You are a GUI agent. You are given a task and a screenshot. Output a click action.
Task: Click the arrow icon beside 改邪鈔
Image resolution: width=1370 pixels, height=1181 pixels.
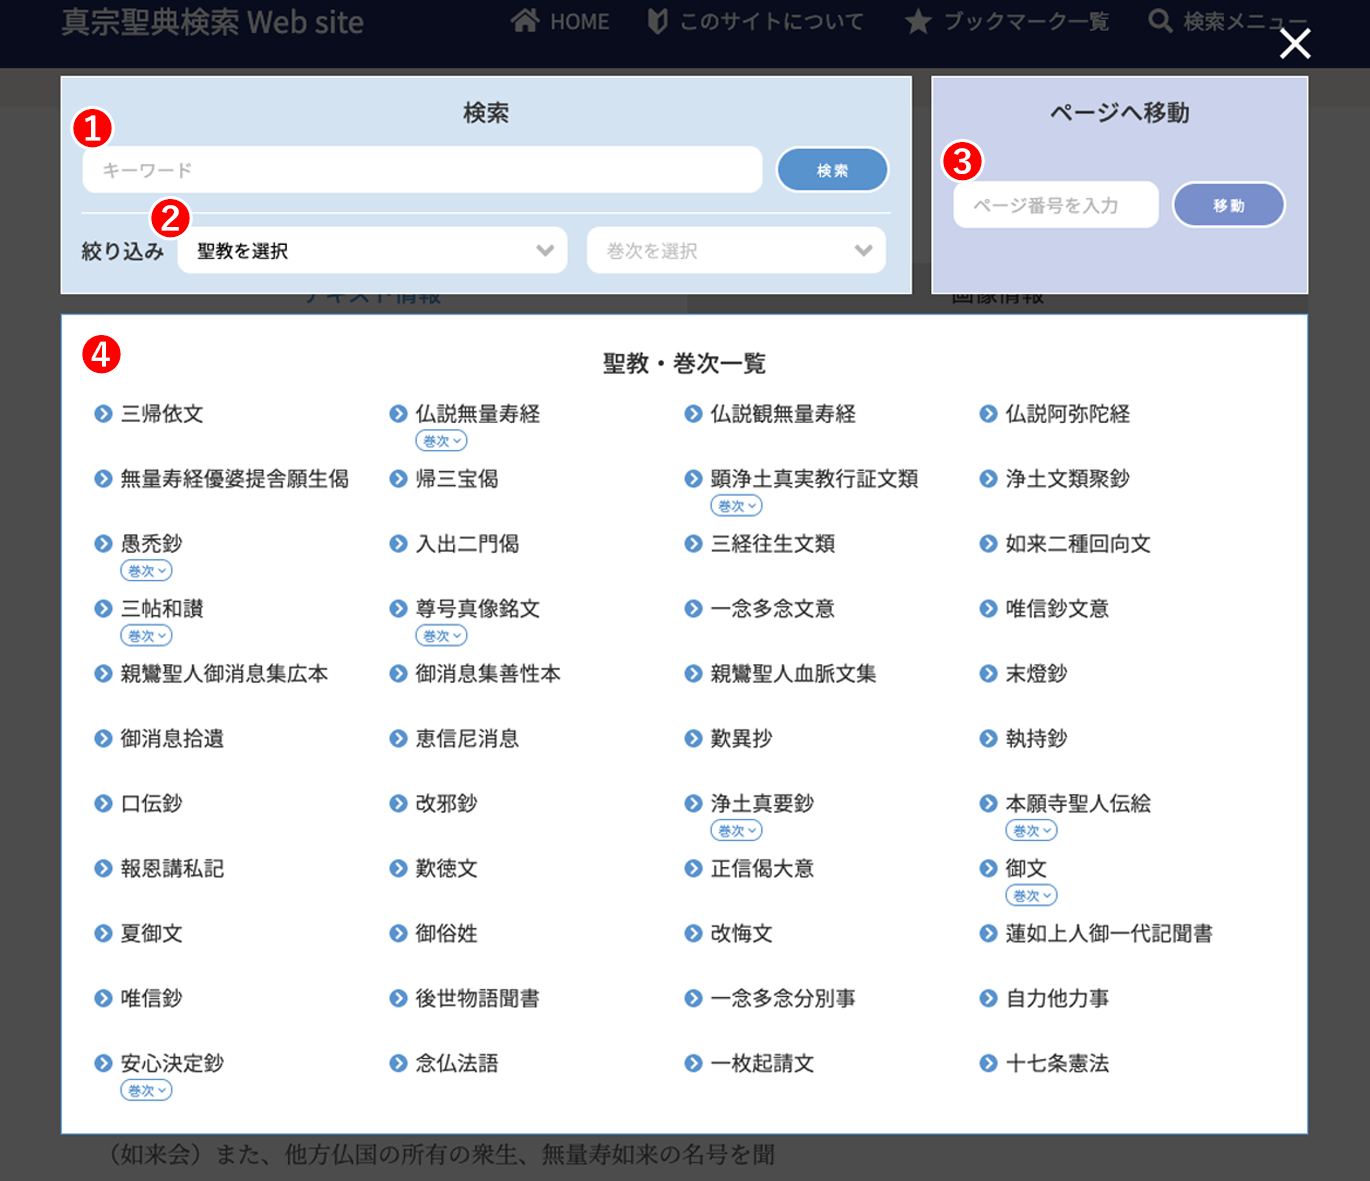[x=398, y=804]
